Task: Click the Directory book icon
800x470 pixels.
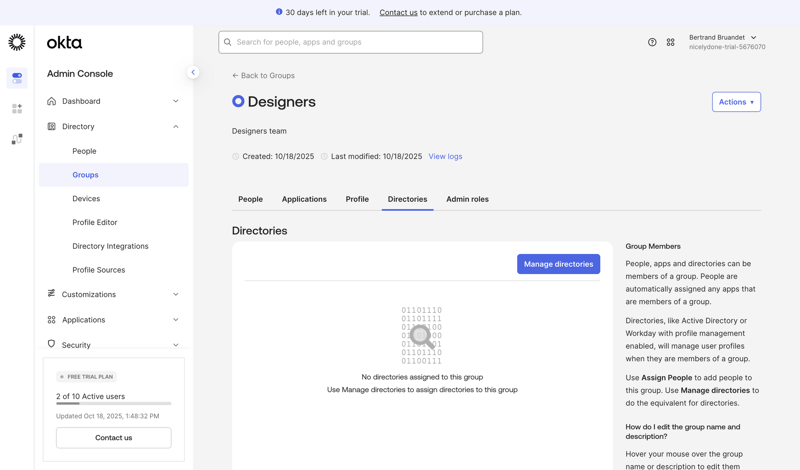Action: (52, 126)
